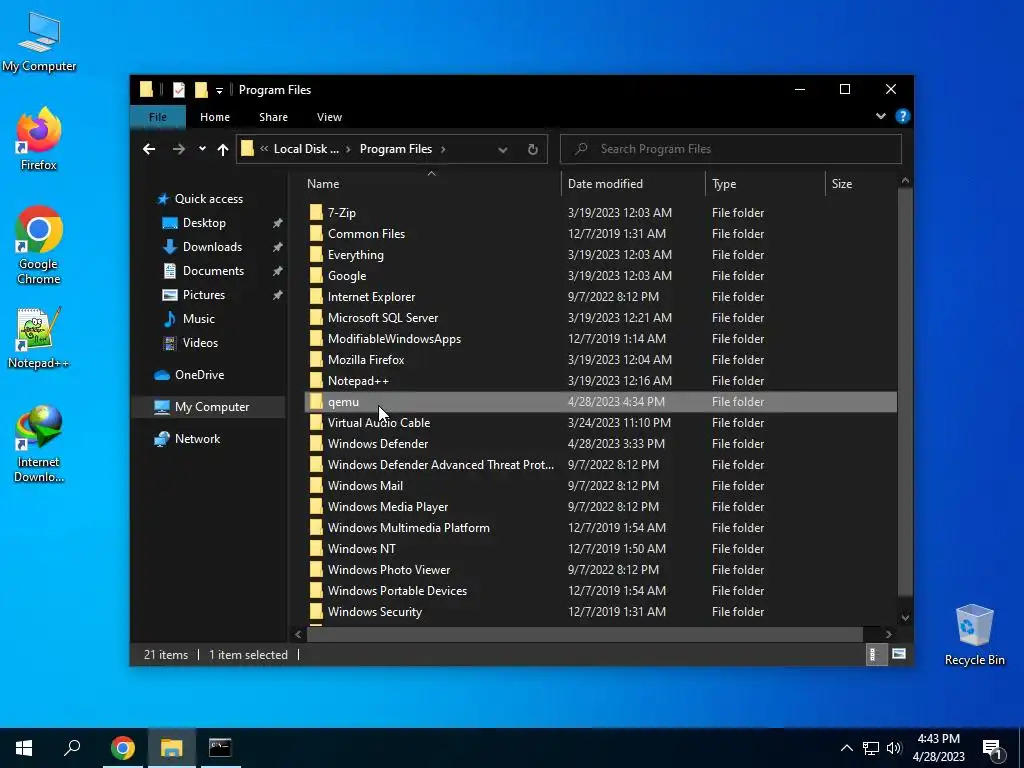Open the notification center icon
Image resolution: width=1024 pixels, height=768 pixels.
(x=993, y=748)
